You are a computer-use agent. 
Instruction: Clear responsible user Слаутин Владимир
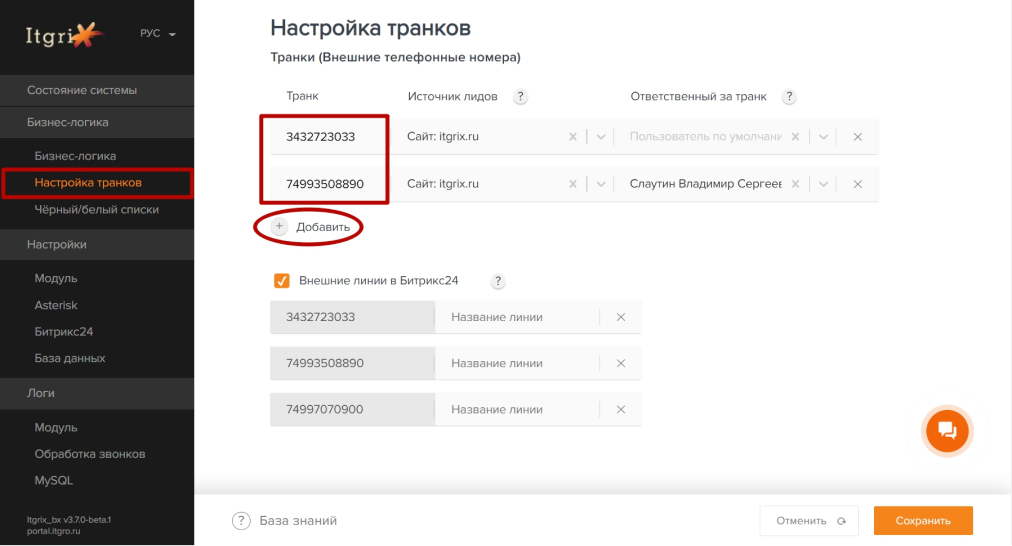[796, 184]
